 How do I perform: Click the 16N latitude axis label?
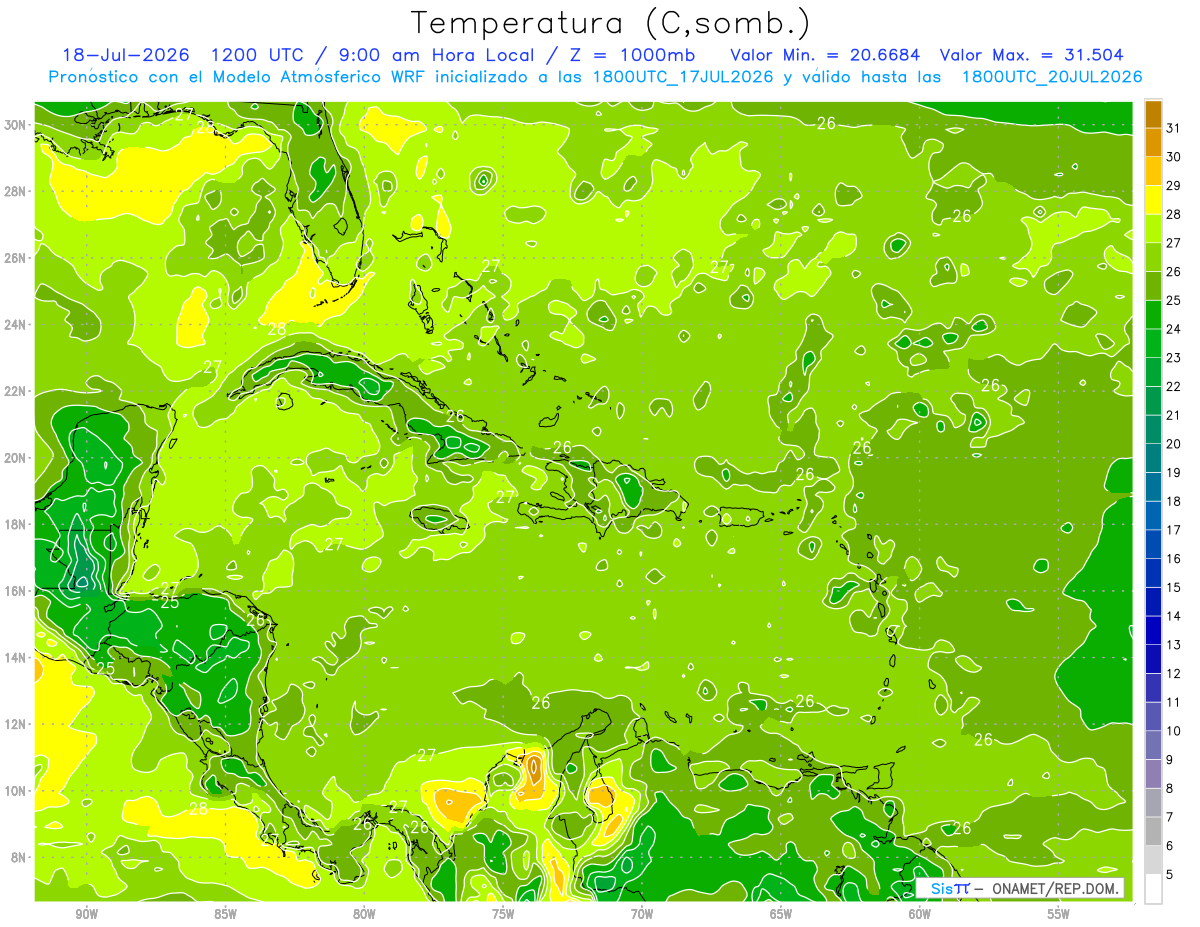tap(15, 591)
